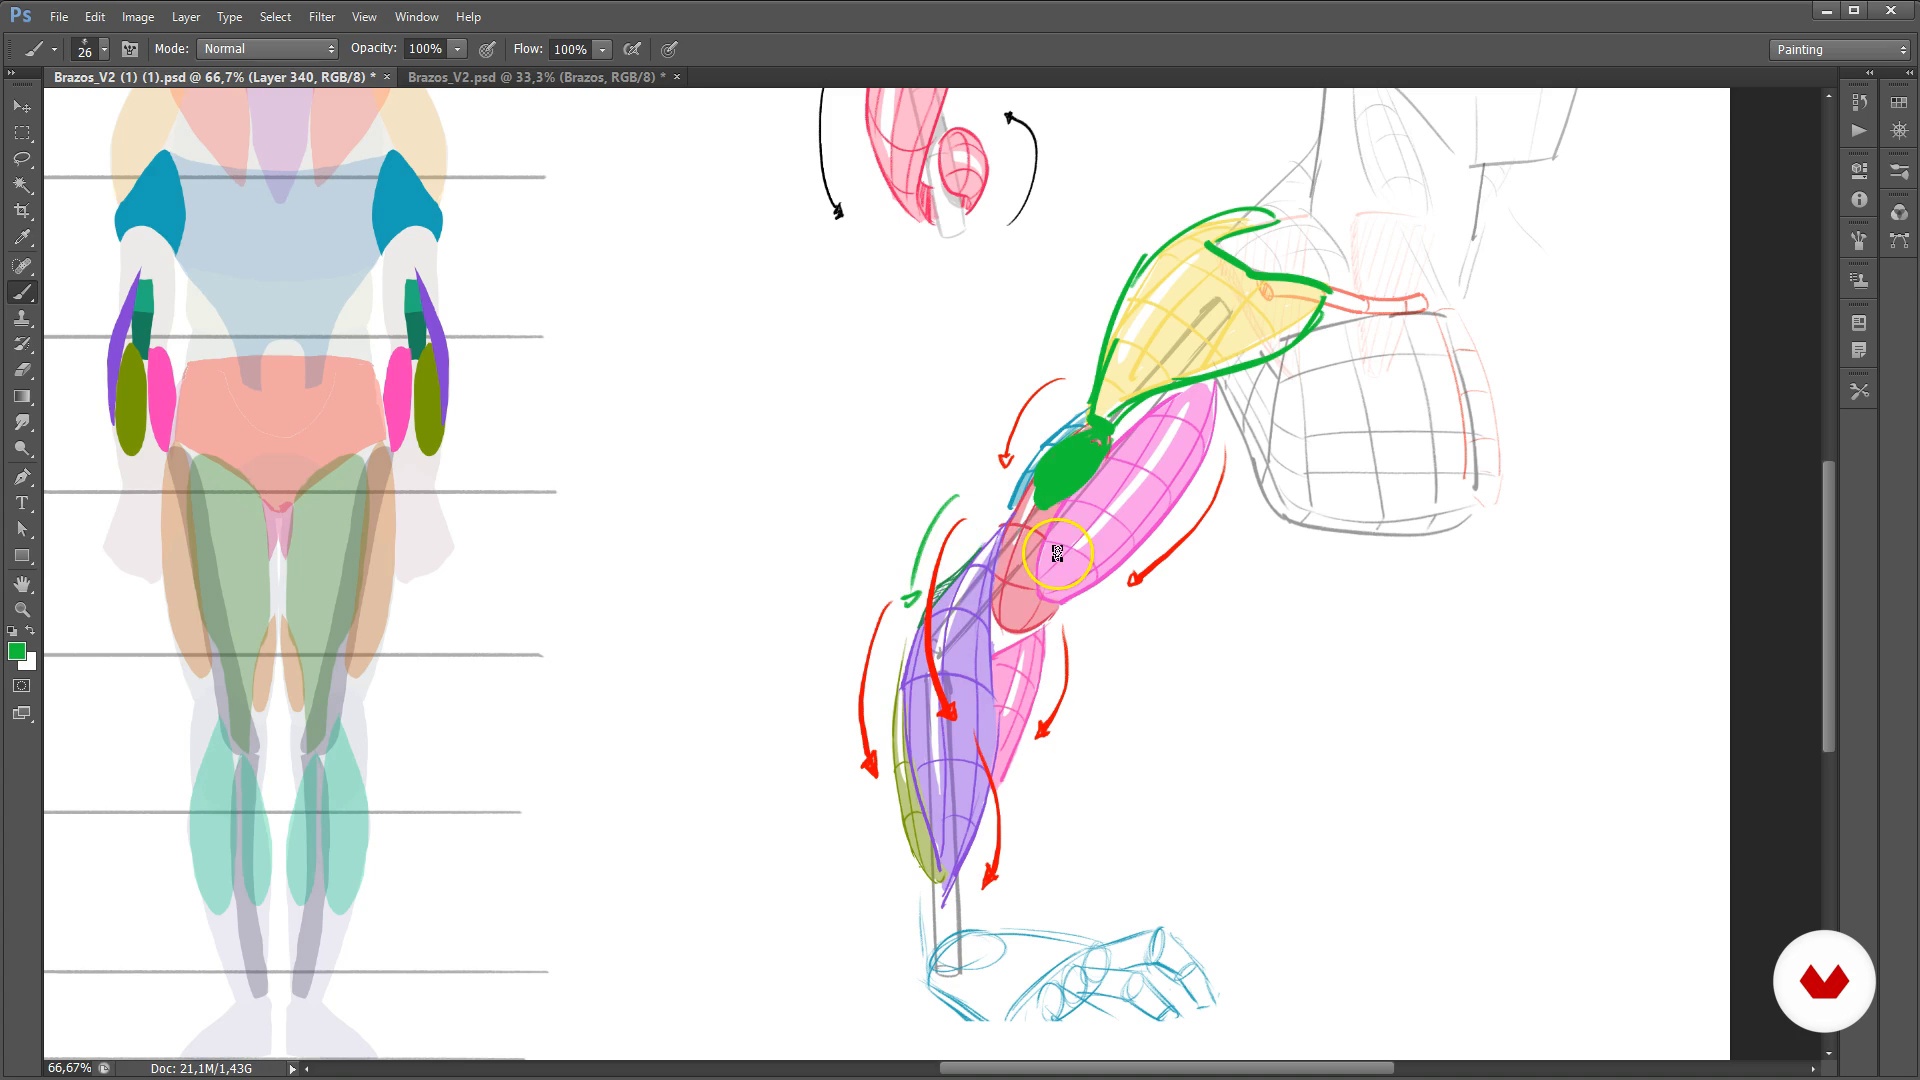Open the Opacity slider arrow
This screenshot has height=1080, width=1920.
coord(458,49)
